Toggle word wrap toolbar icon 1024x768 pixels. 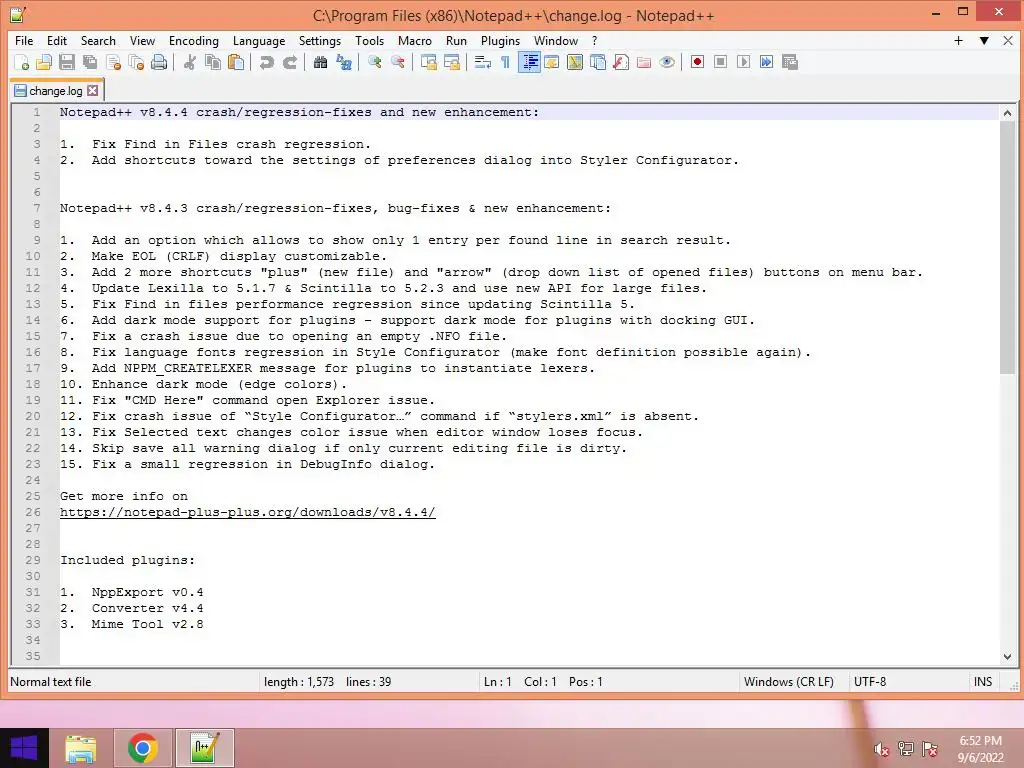click(x=483, y=62)
